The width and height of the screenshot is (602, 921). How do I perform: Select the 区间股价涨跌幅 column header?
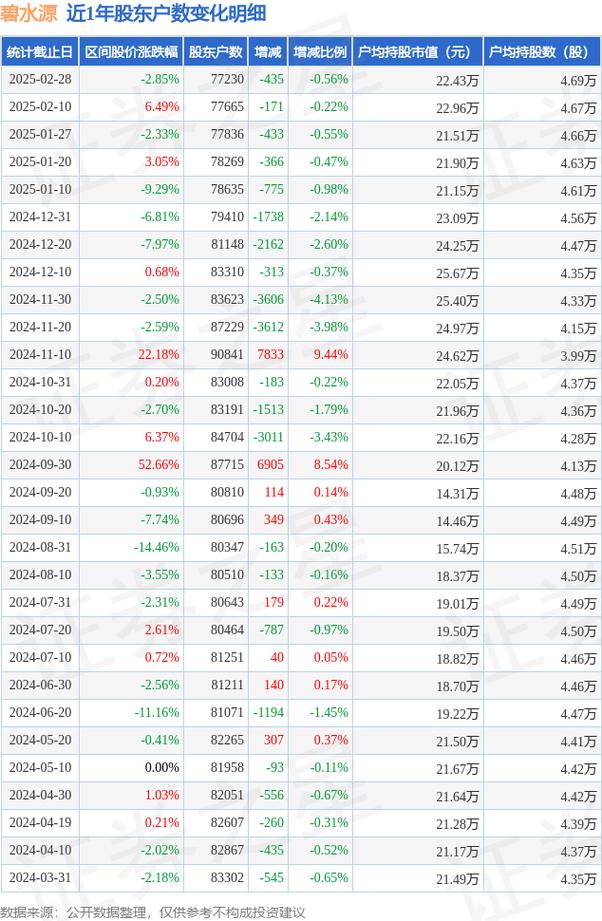coord(131,52)
